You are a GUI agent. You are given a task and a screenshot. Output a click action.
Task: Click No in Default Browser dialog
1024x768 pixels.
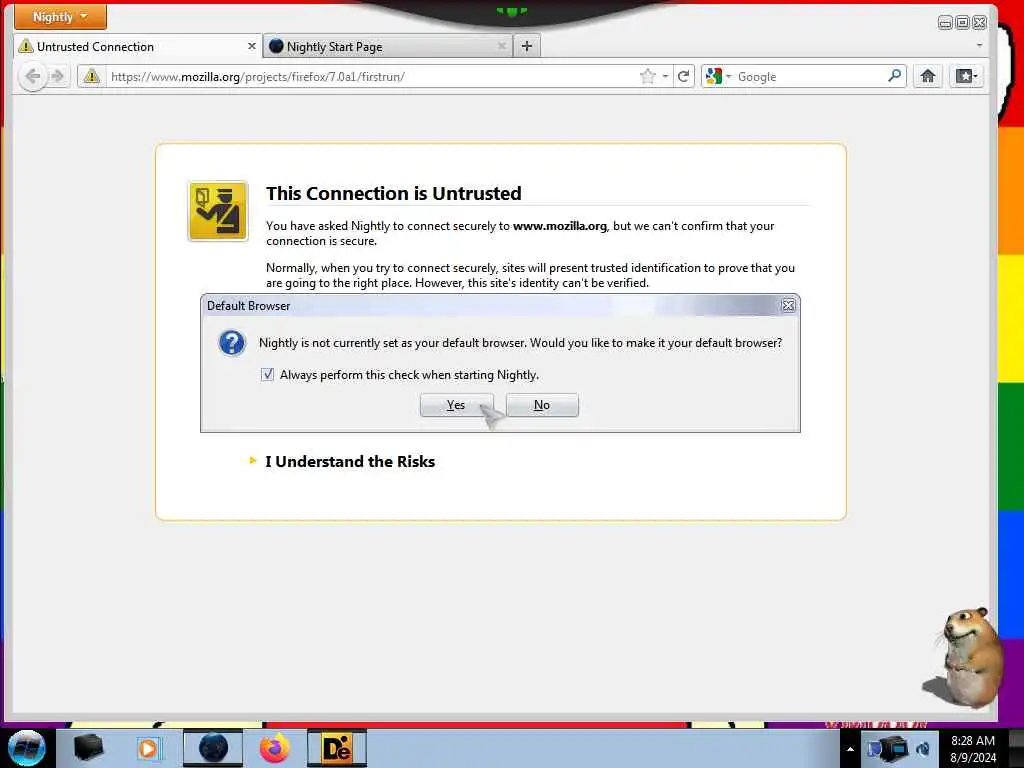(x=542, y=405)
